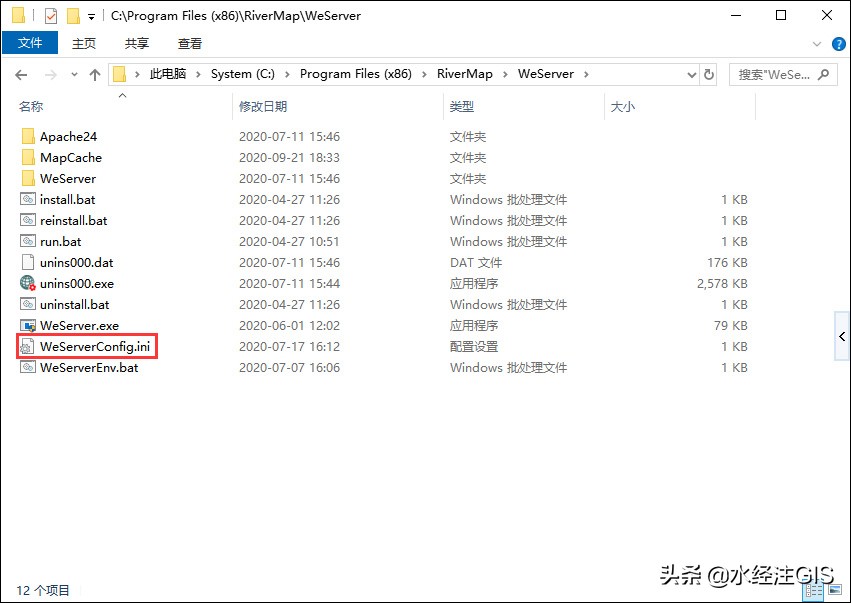Open Customize Quick Access Toolbar dropdown
The image size is (851, 603).
[91, 17]
